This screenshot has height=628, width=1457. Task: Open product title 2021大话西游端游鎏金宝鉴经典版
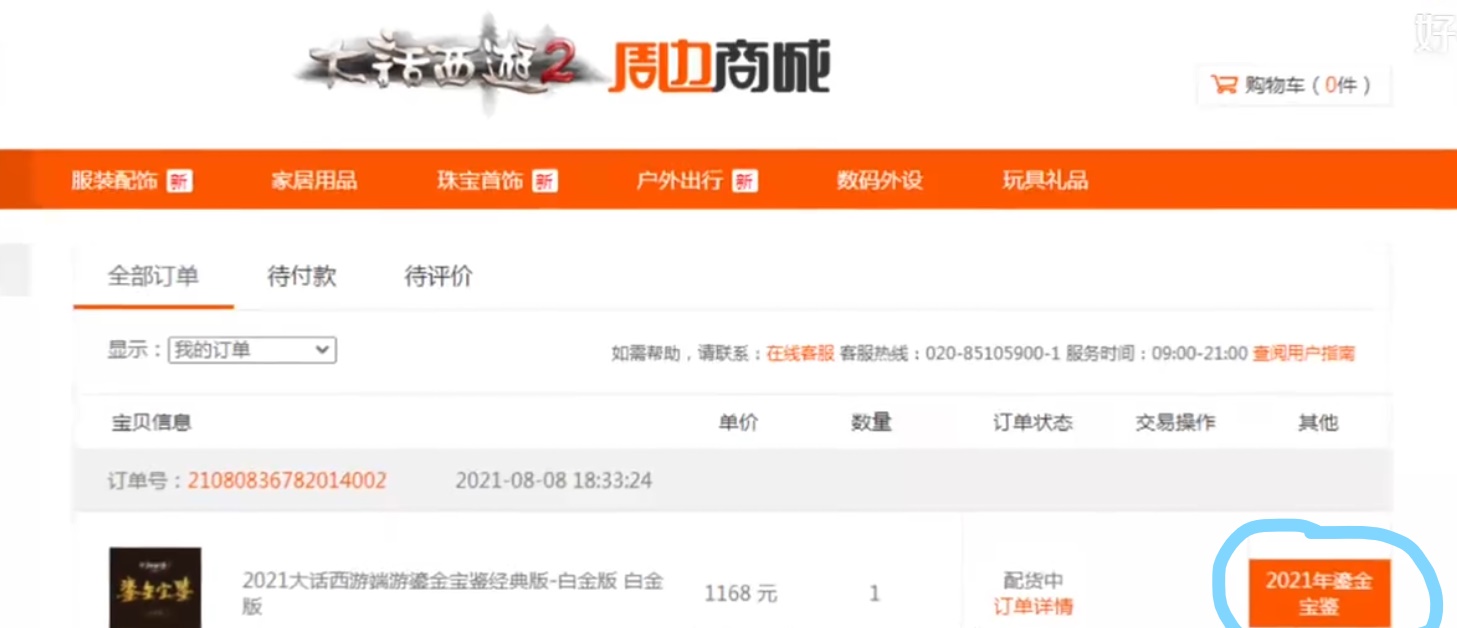click(x=452, y=593)
